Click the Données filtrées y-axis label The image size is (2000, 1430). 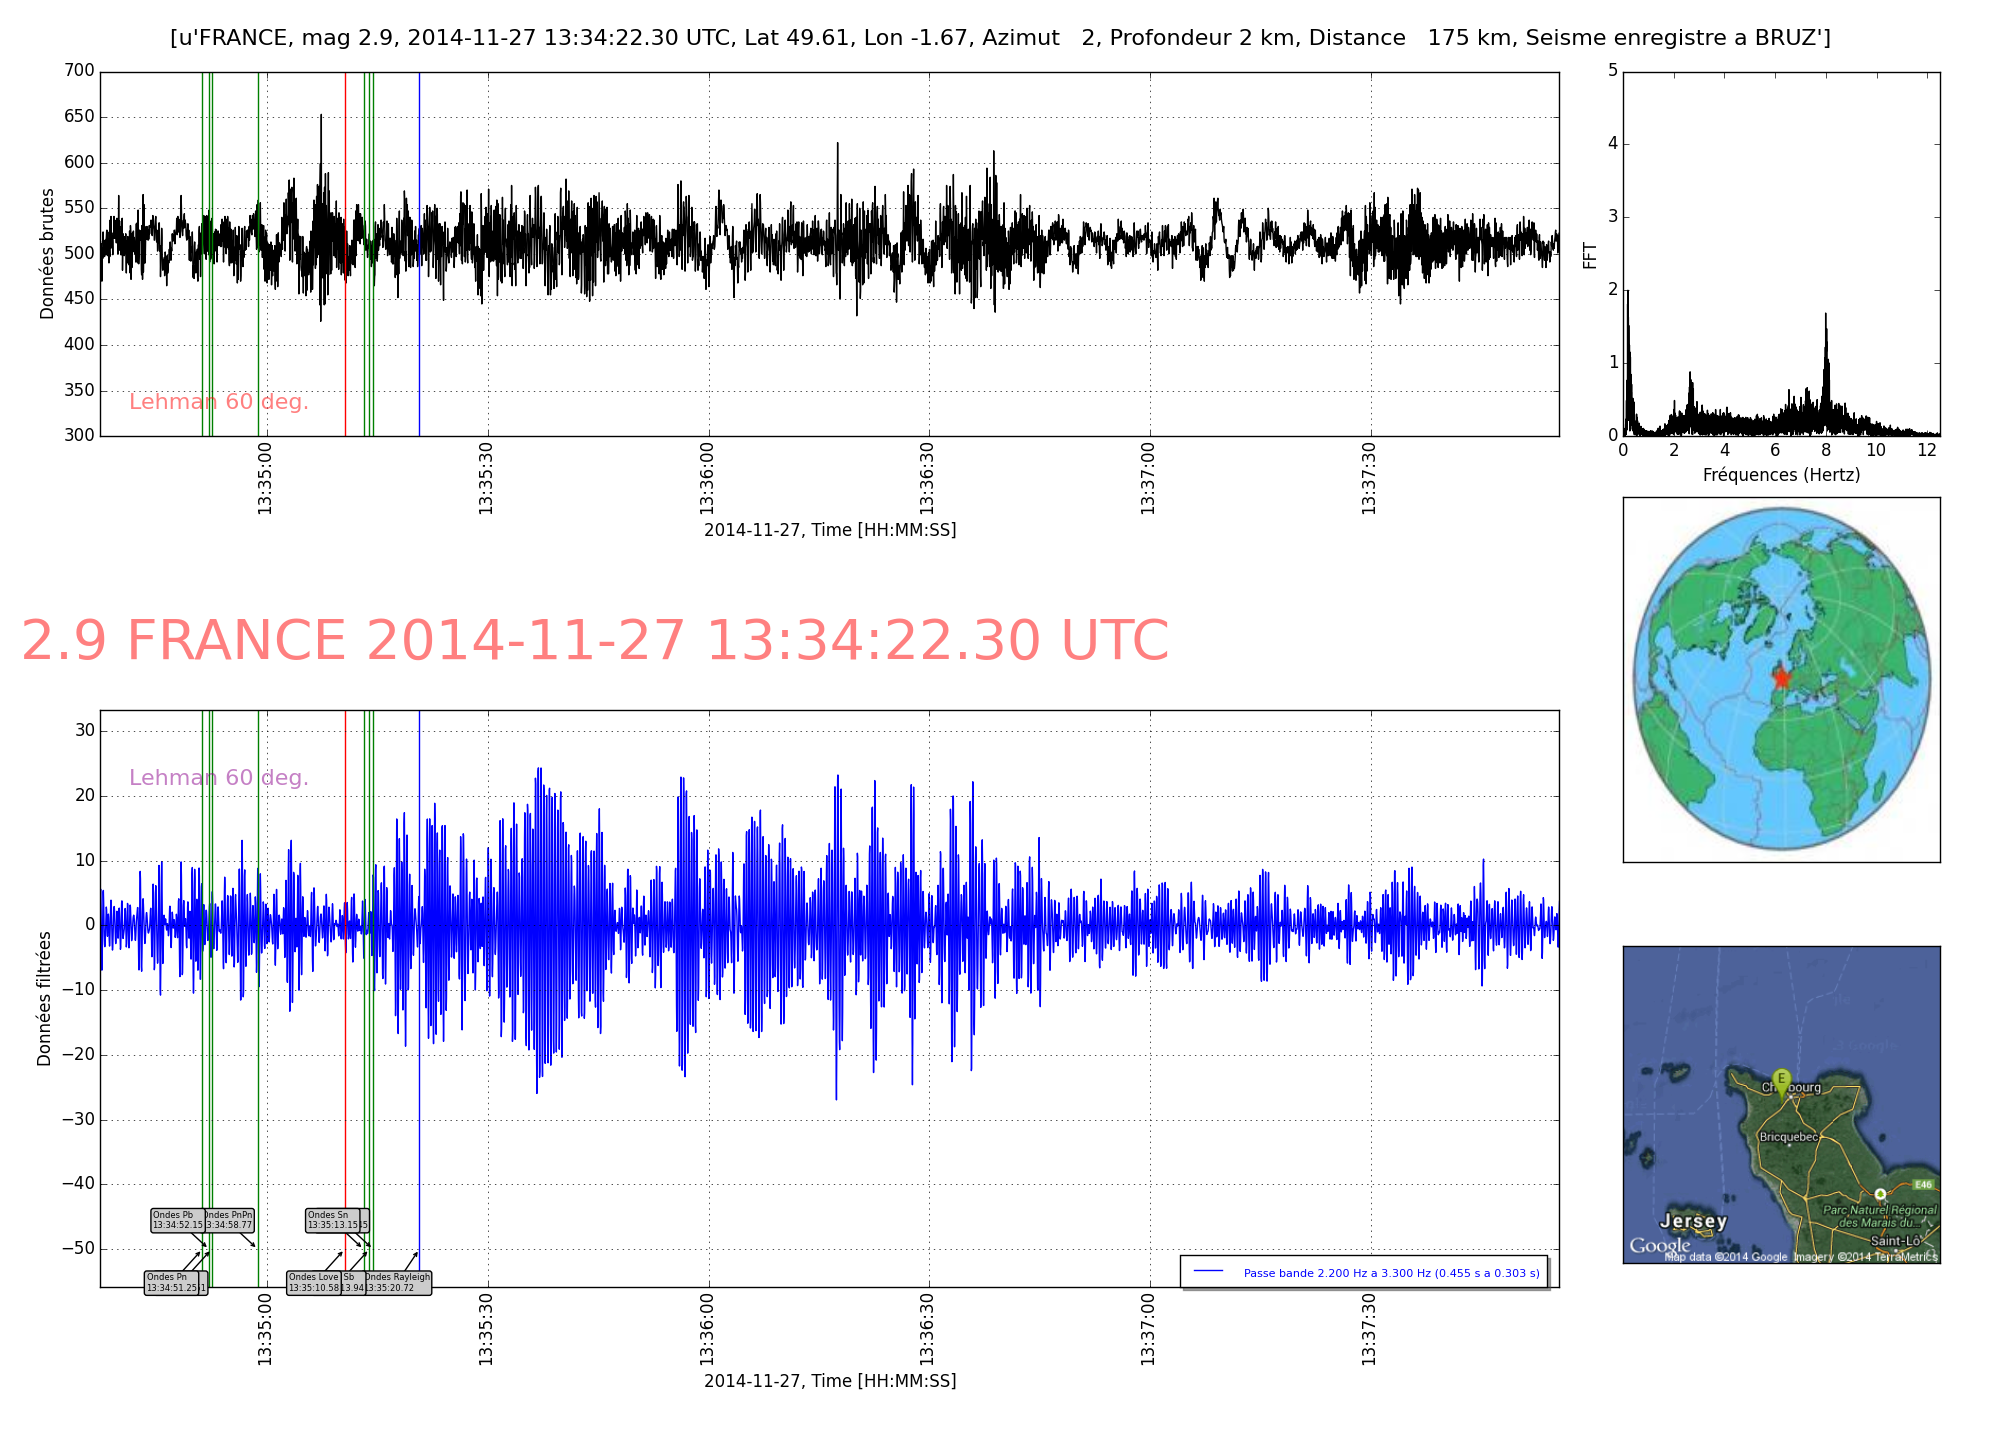[44, 998]
